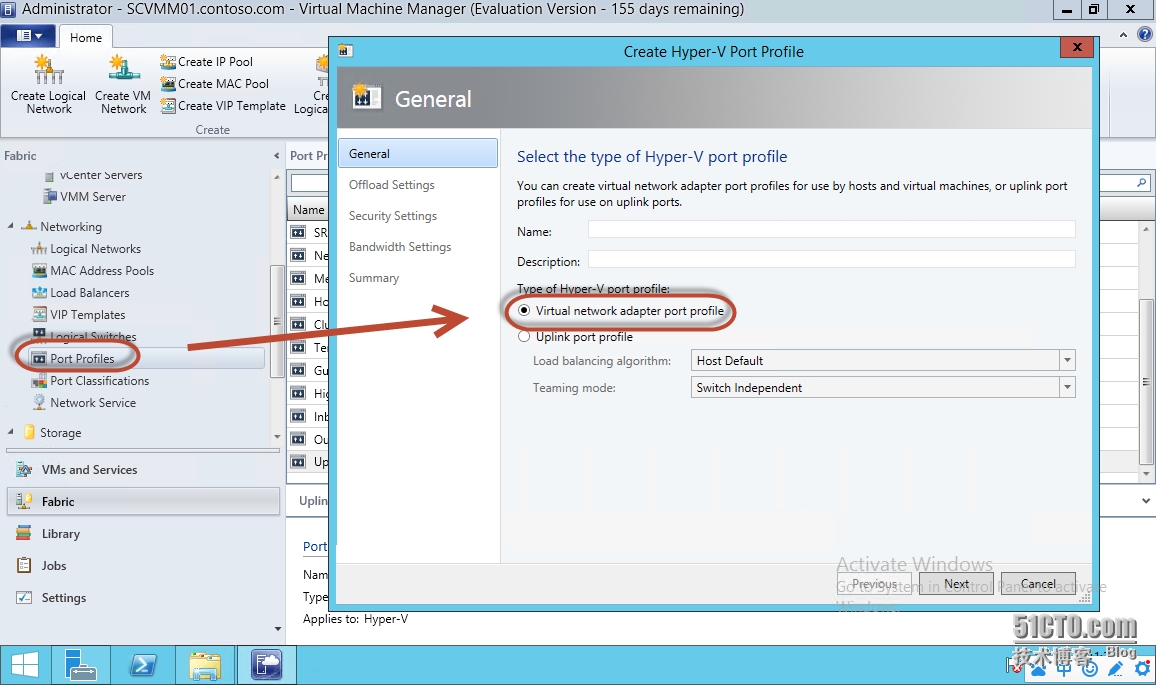
Task: Click the Name column header
Action: coord(307,209)
